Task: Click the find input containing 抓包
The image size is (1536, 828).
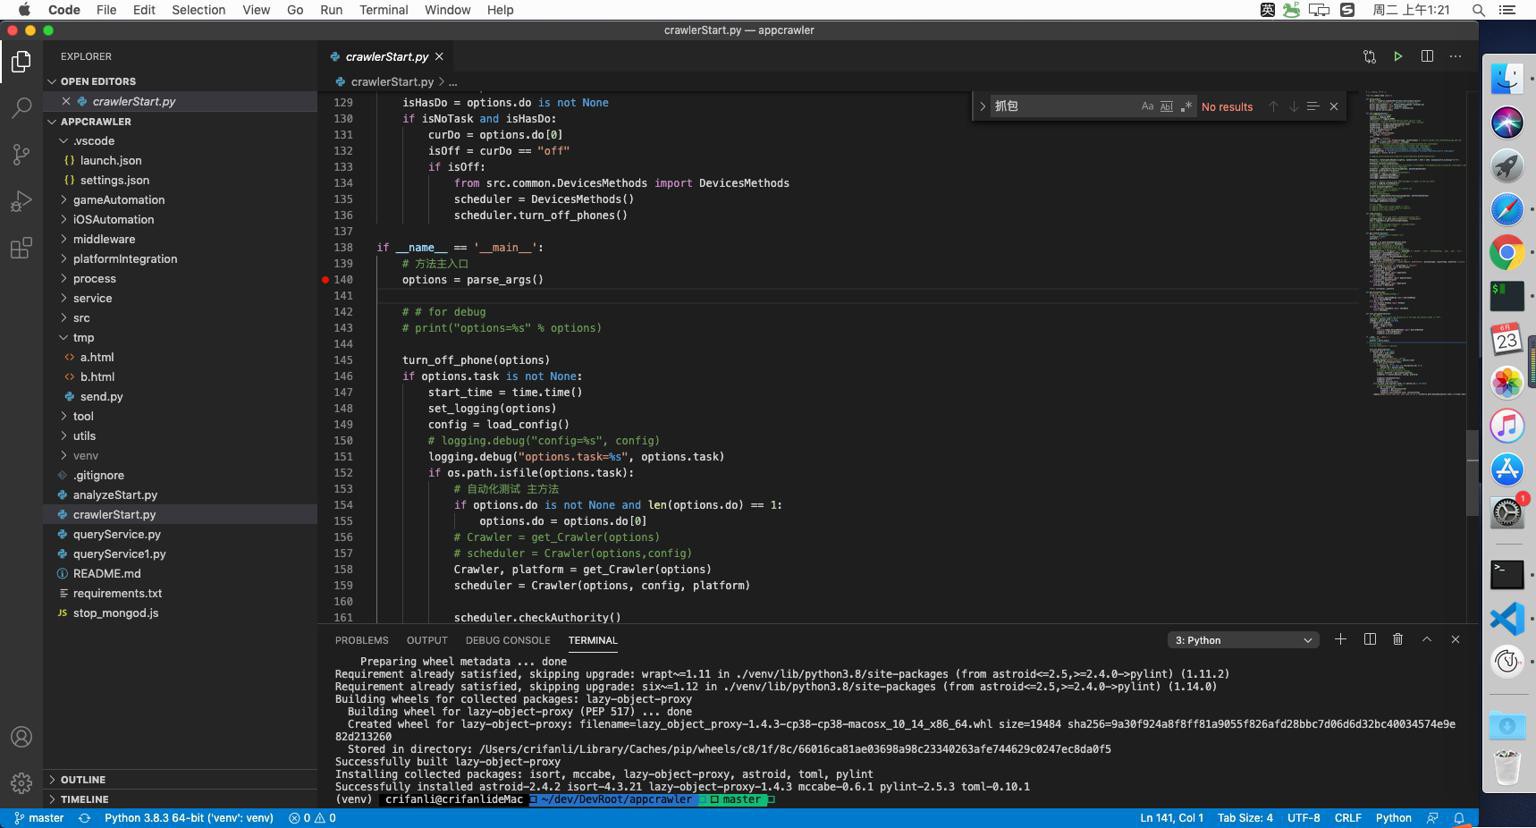Action: tap(1064, 106)
